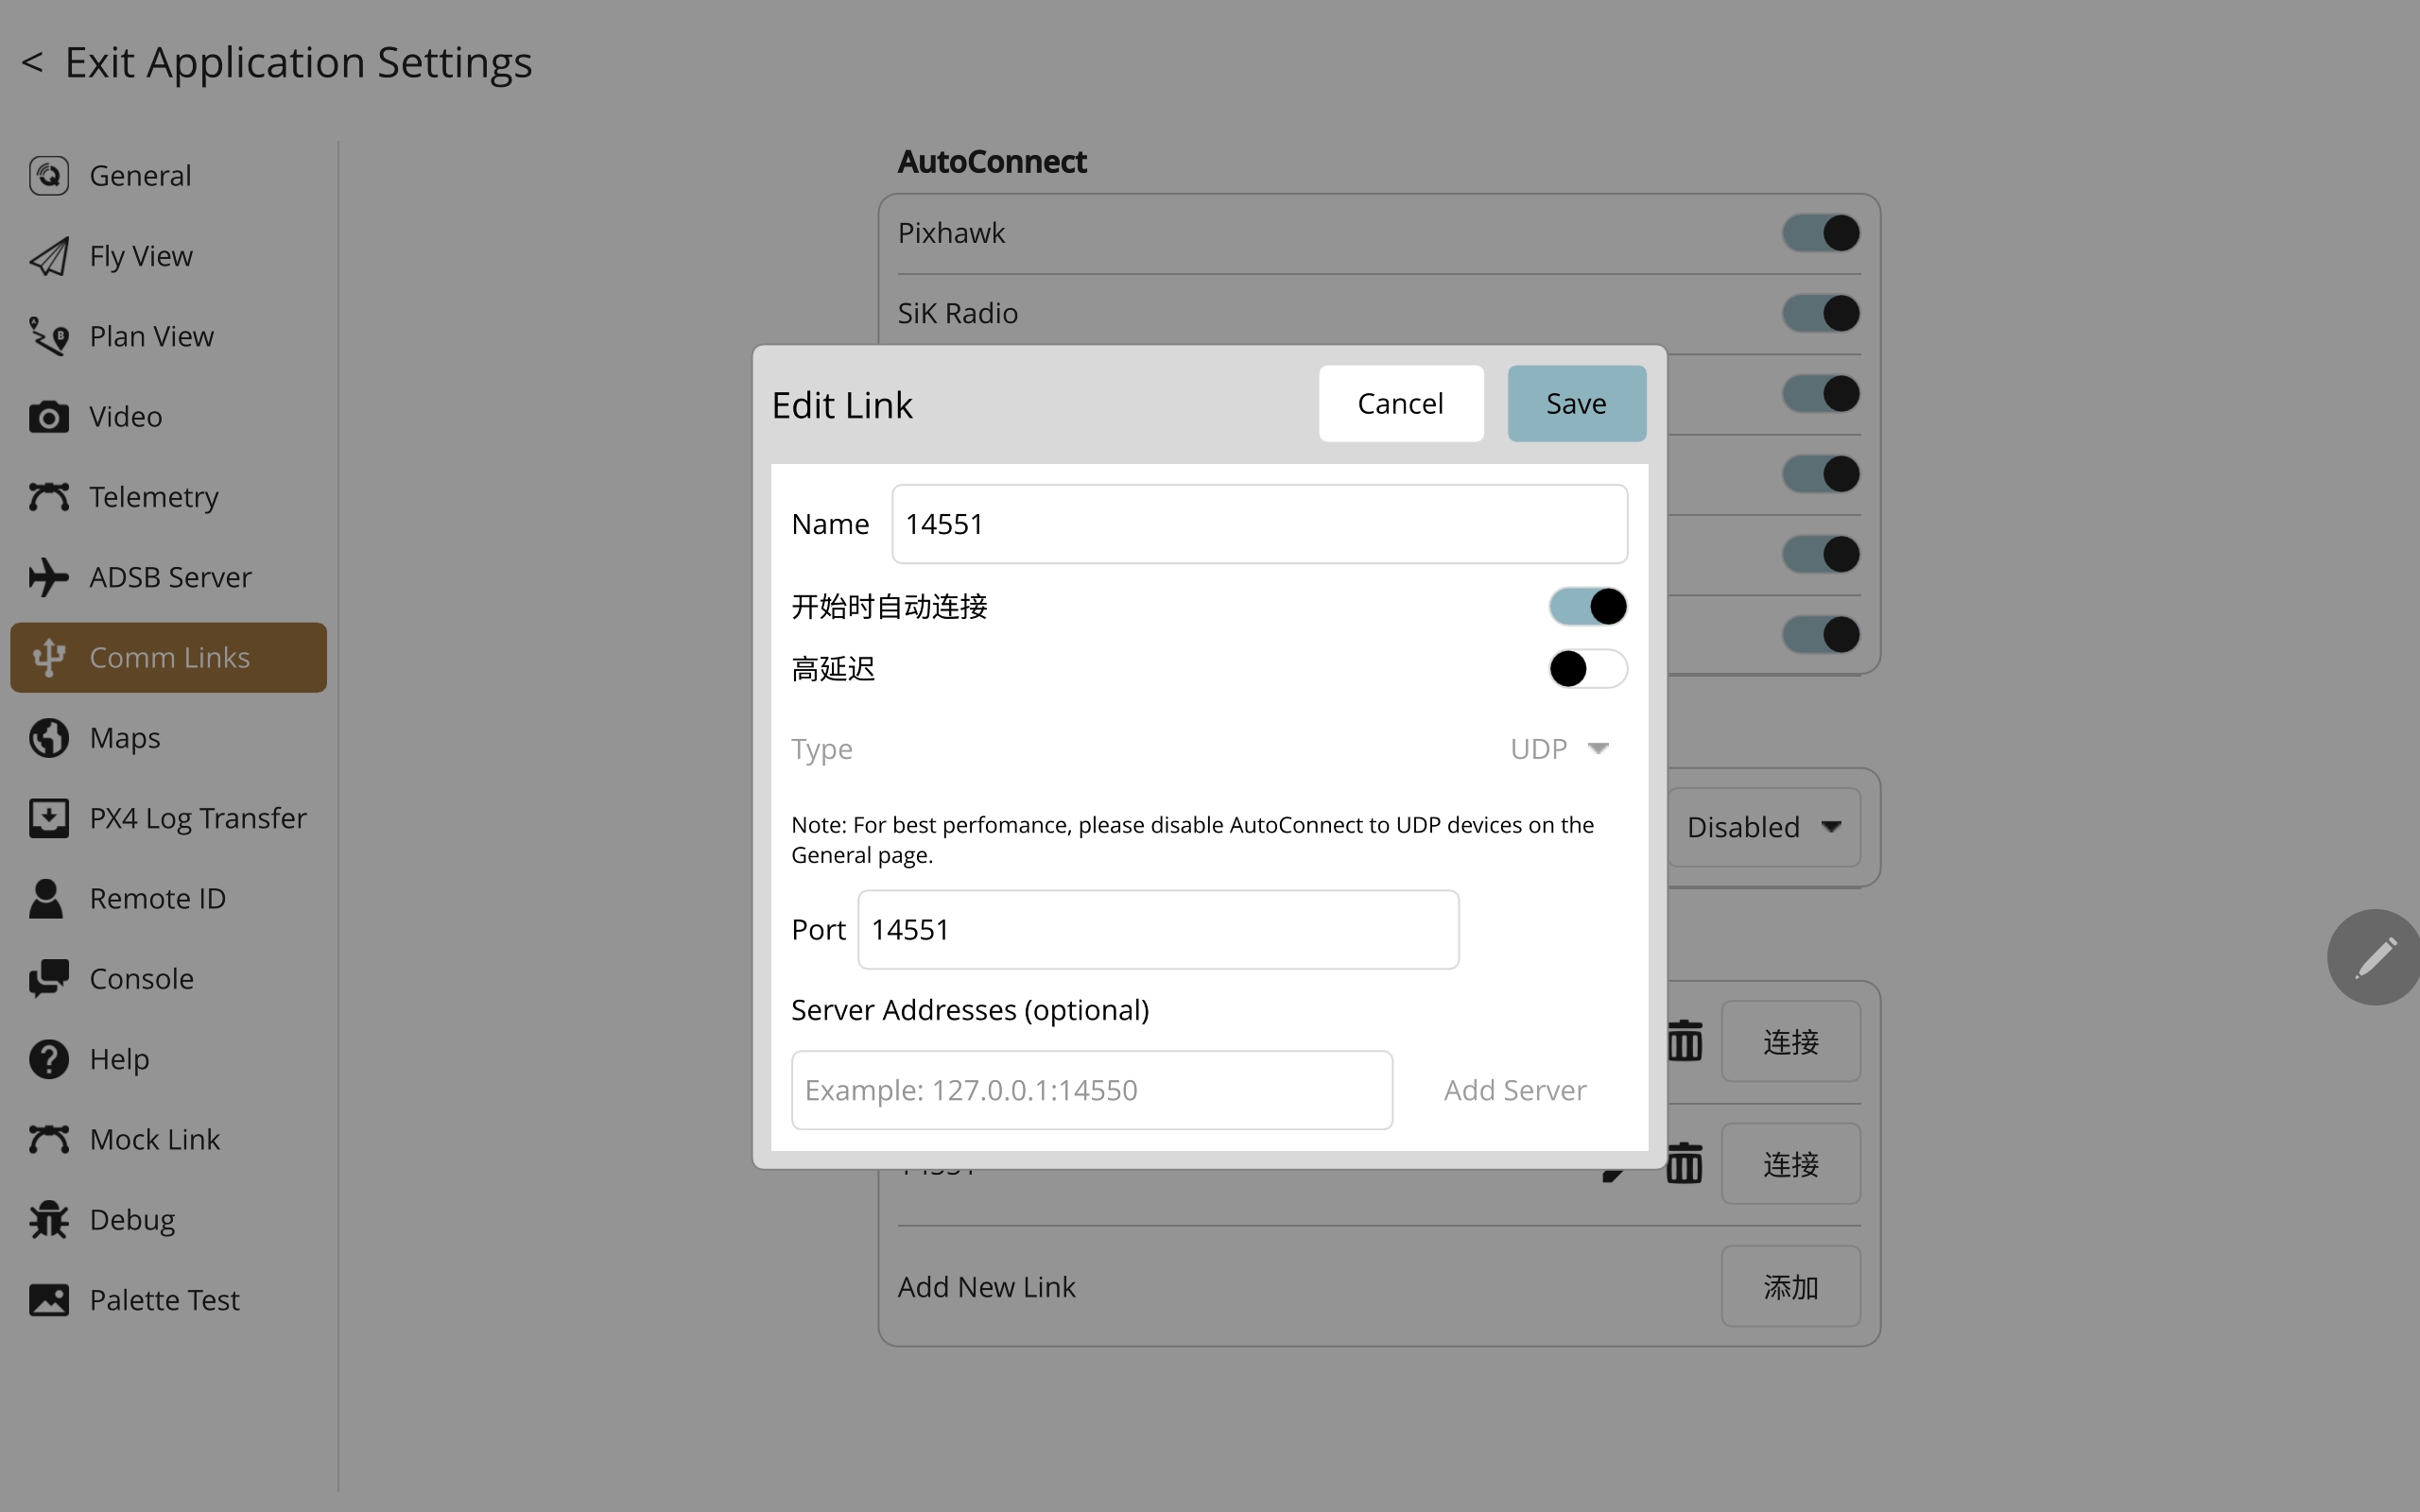Click the back arrow to exit settings
This screenshot has height=1512, width=2420.
32,62
